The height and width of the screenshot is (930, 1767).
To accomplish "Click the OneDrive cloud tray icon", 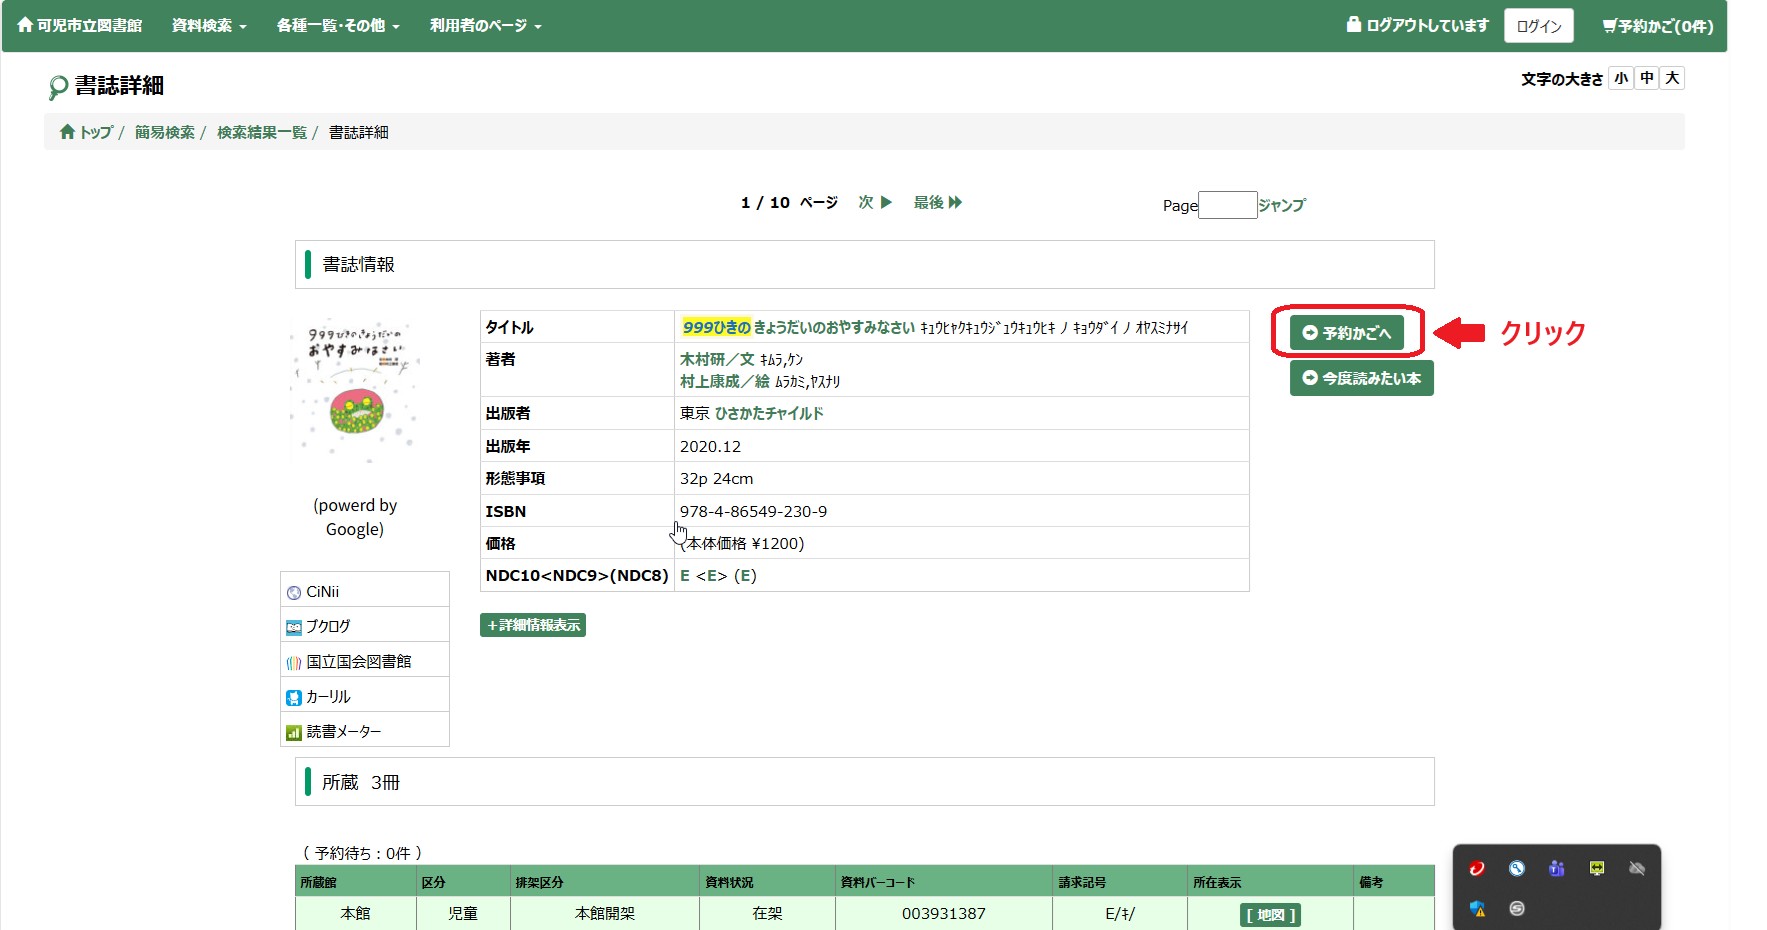I will pyautogui.click(x=1636, y=869).
